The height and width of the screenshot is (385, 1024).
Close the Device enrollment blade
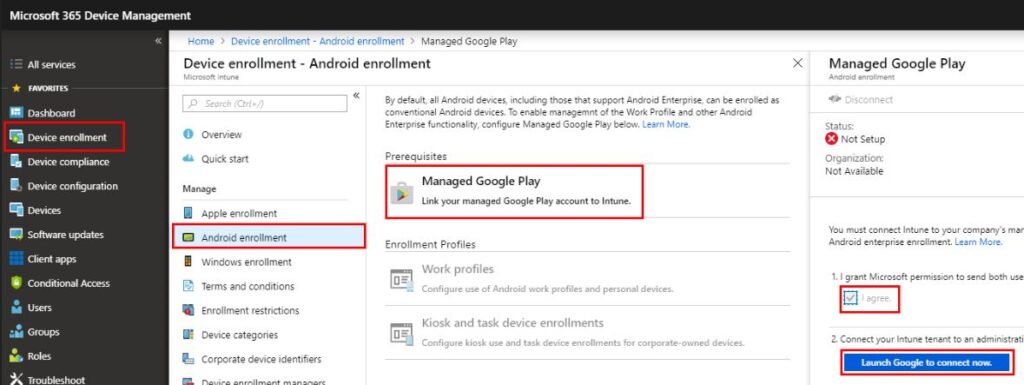pos(797,63)
